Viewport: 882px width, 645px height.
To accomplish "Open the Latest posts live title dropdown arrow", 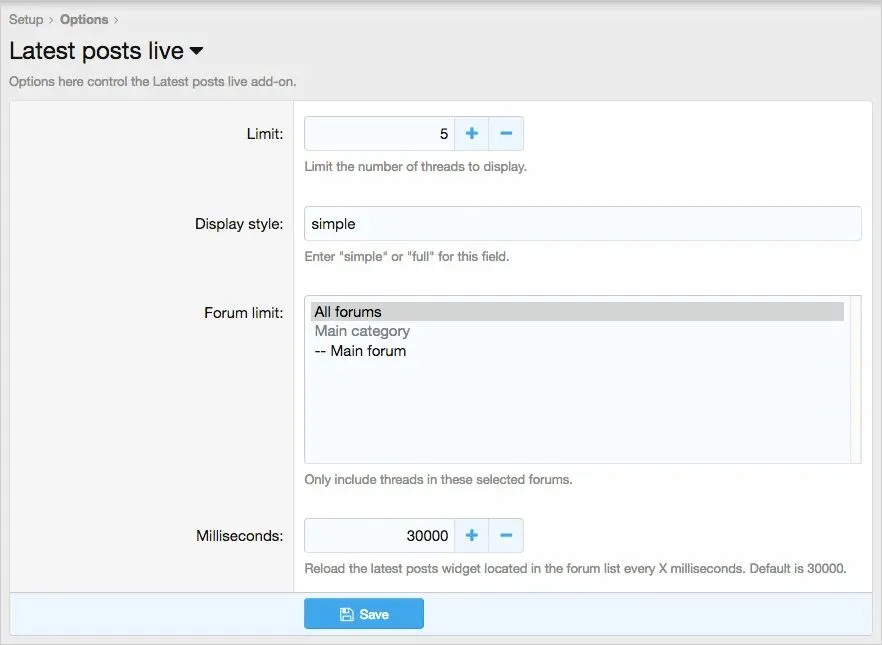I will (x=196, y=51).
